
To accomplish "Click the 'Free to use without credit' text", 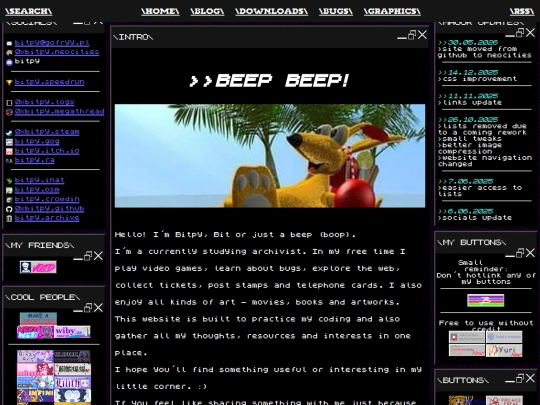I will [x=486, y=326].
